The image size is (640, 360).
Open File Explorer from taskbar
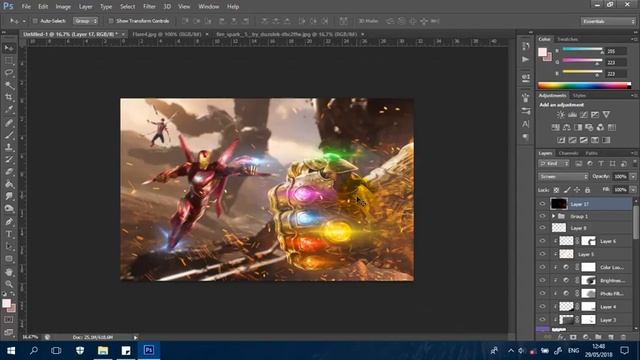tap(103, 351)
